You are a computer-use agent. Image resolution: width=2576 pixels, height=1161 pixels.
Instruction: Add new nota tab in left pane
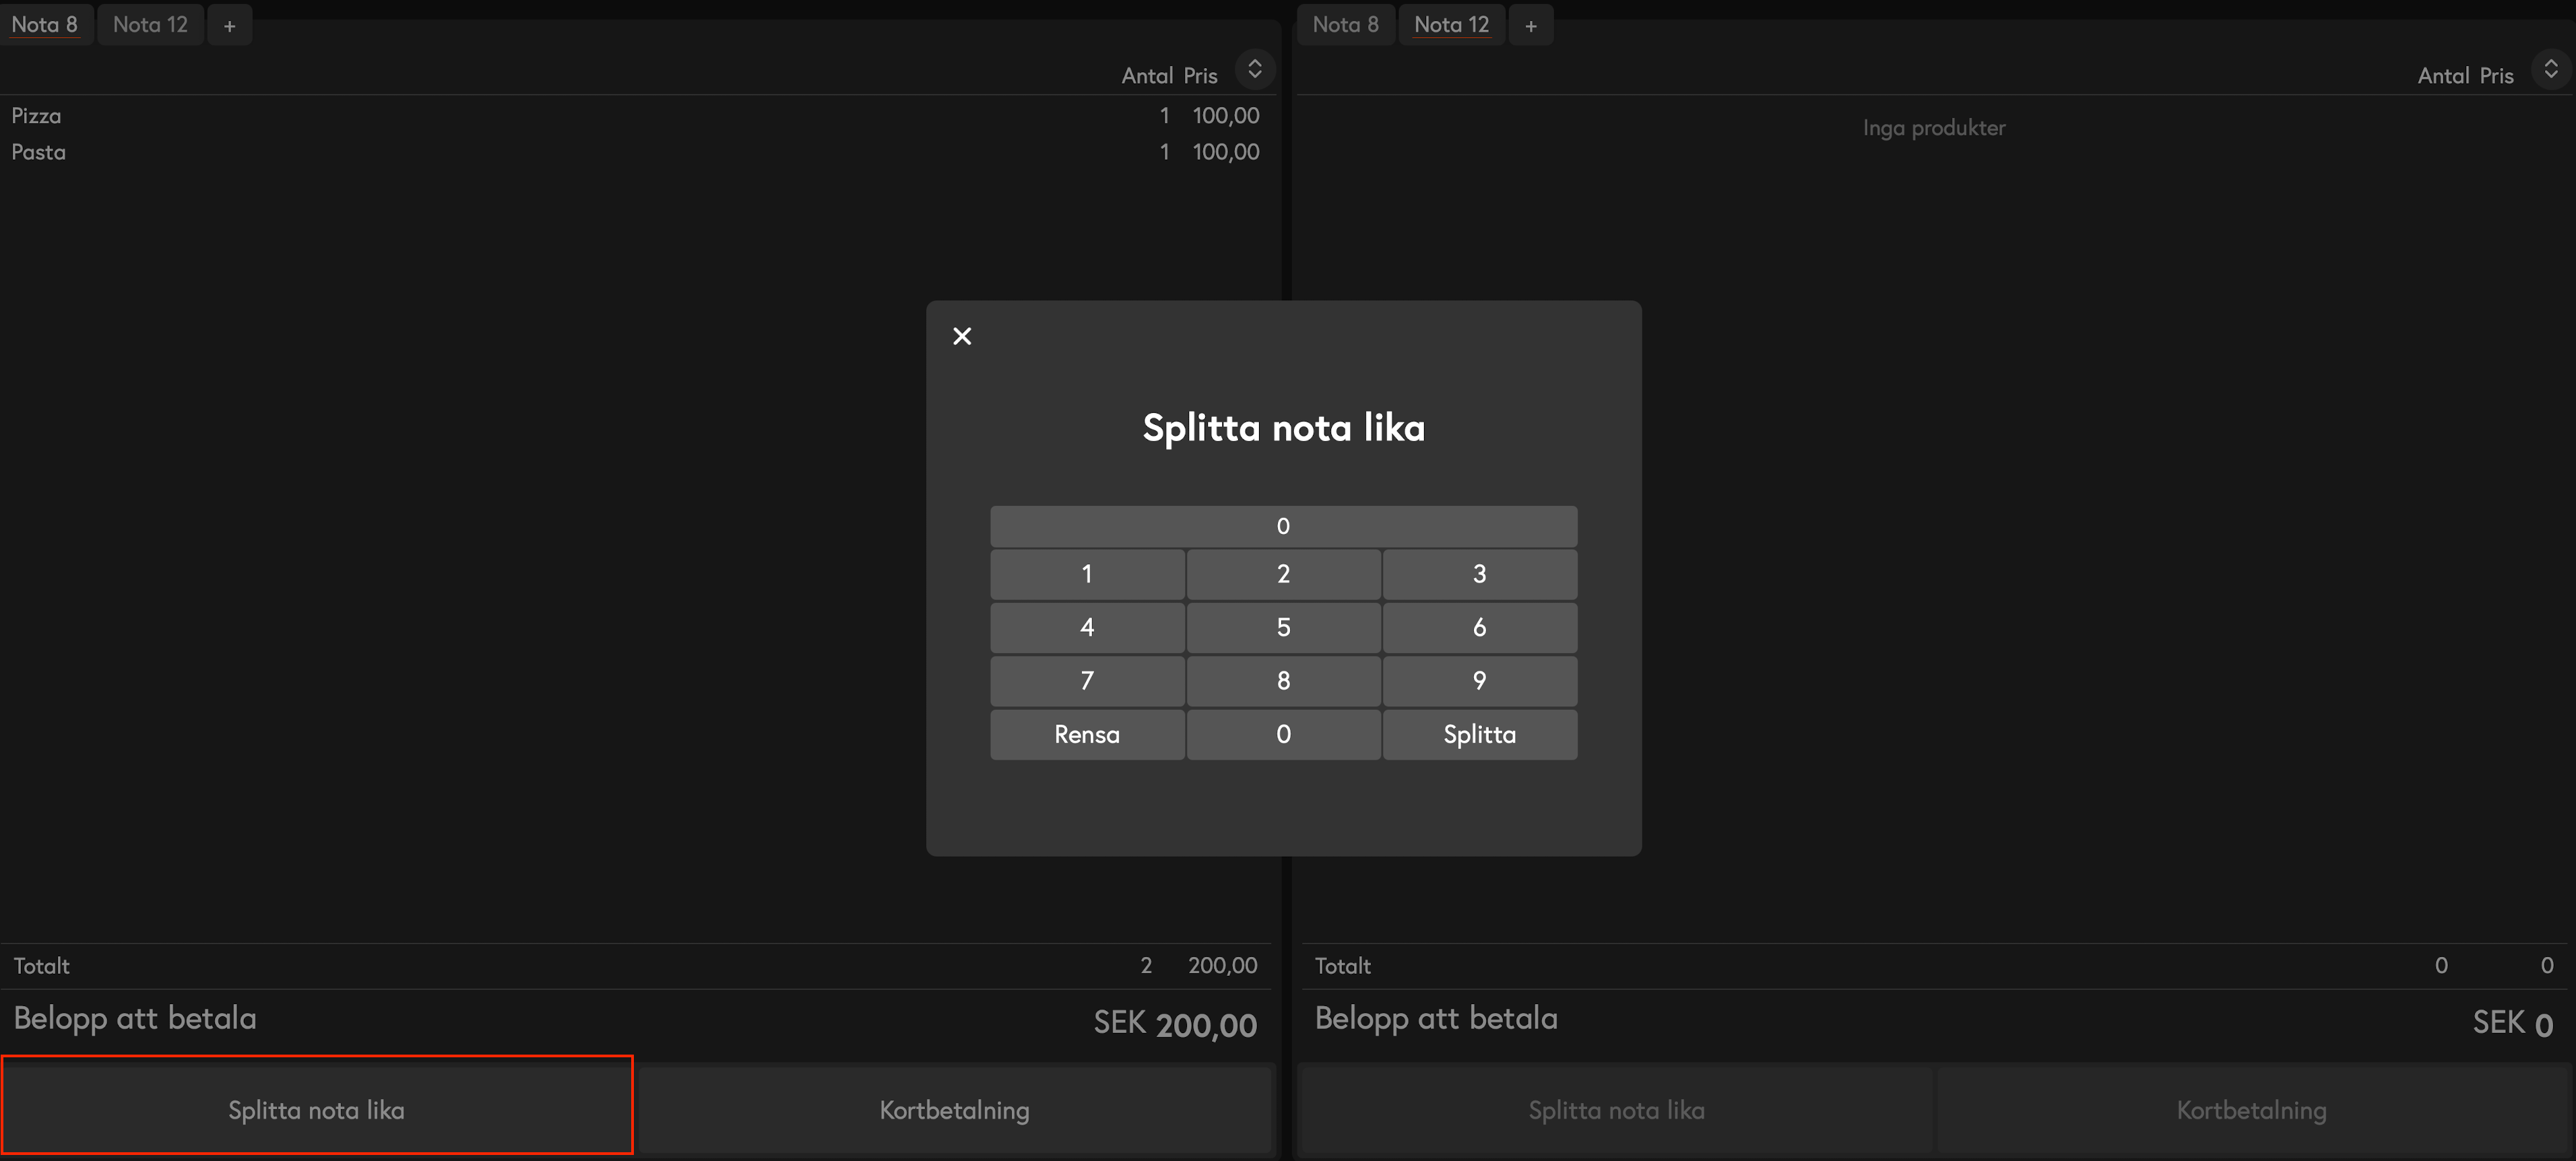[229, 25]
